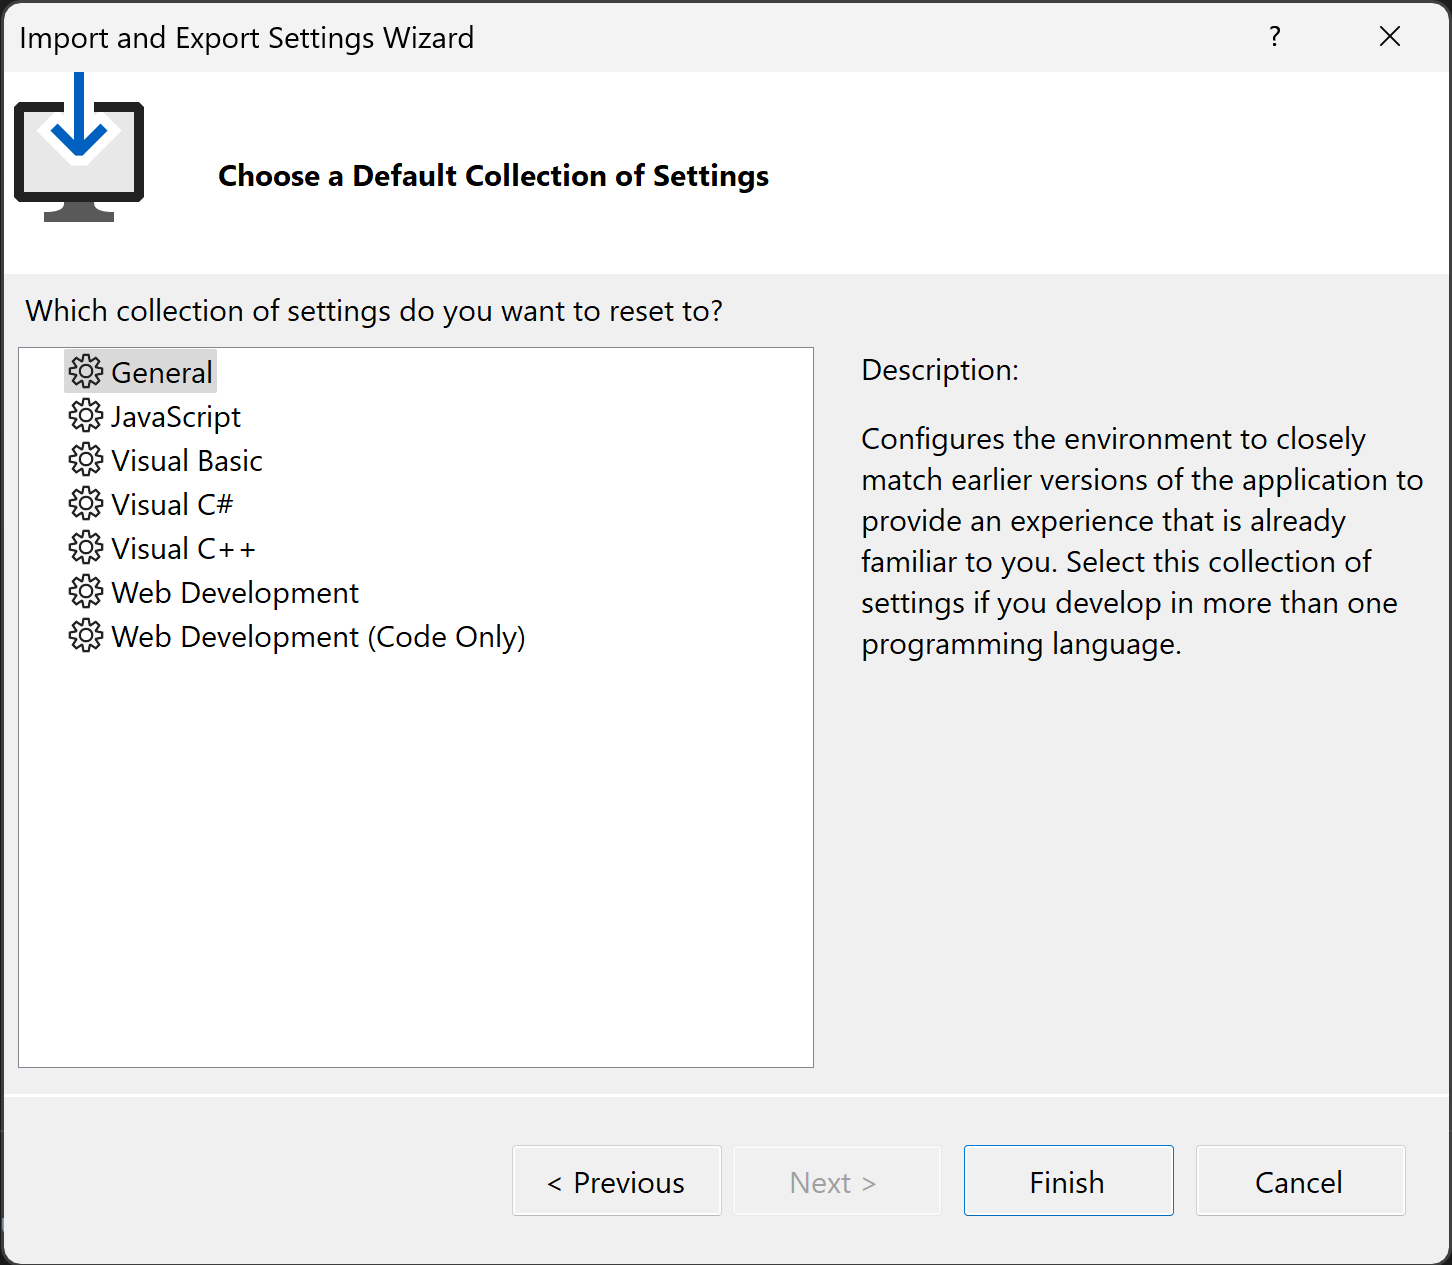This screenshot has width=1452, height=1265.
Task: Click the gear icon beside General
Action: 86,371
